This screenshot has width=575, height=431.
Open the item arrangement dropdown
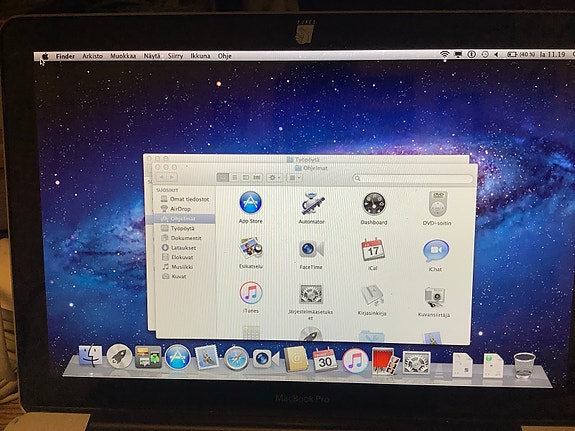pyautogui.click(x=294, y=178)
